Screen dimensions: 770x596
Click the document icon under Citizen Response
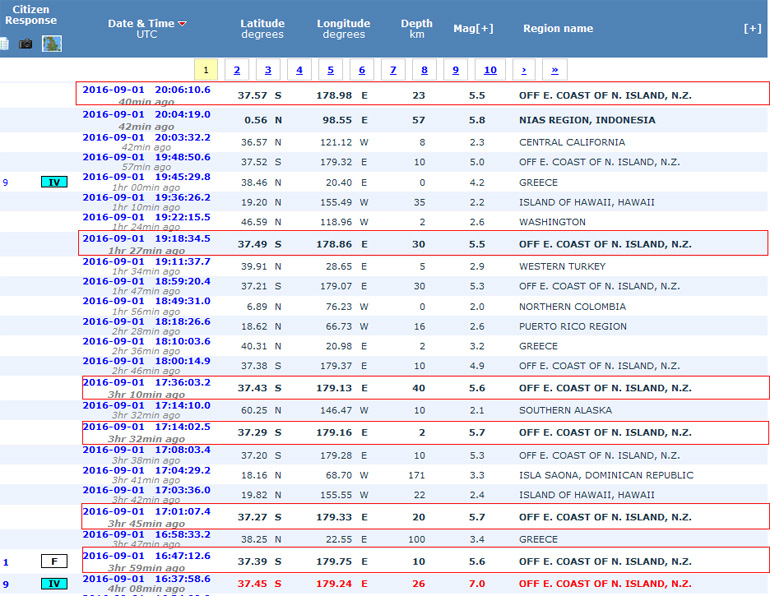tap(5, 44)
